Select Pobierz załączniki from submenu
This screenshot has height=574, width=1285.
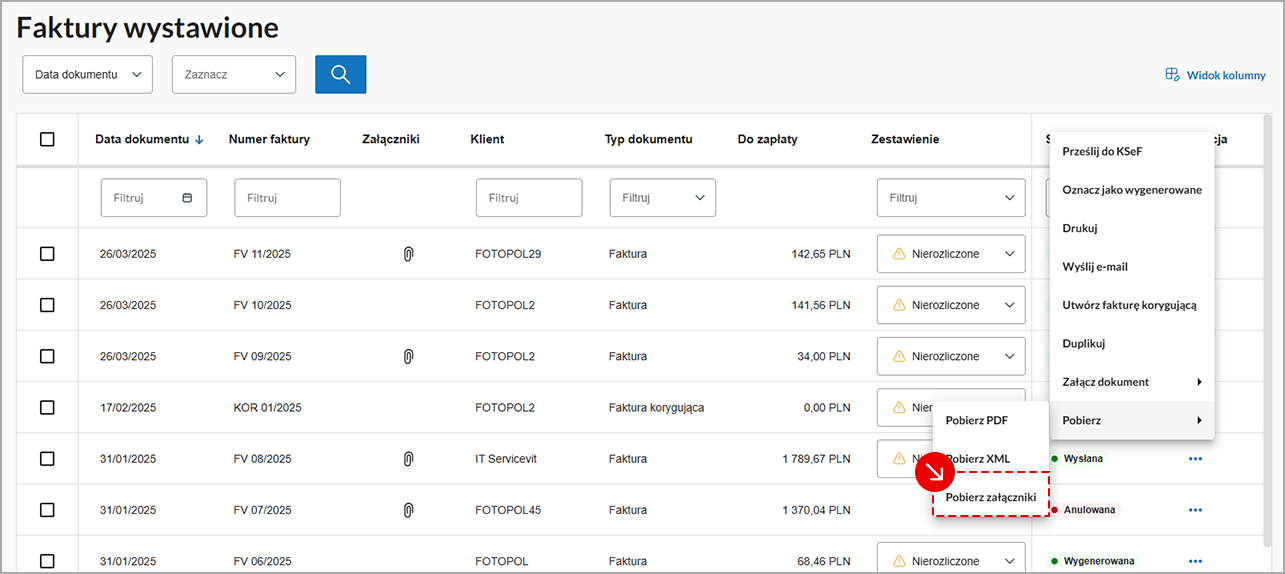click(x=991, y=496)
